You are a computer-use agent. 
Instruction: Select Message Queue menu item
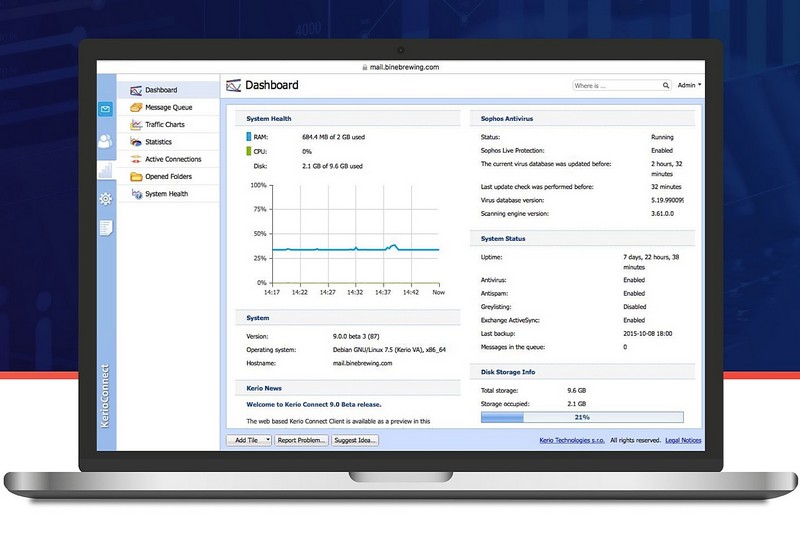click(x=169, y=107)
